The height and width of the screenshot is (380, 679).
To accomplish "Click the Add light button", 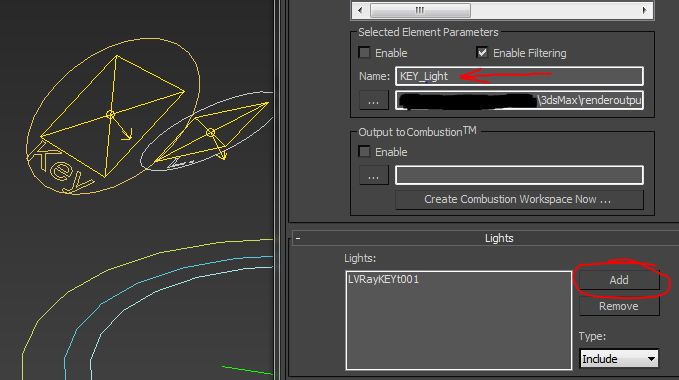I will pyautogui.click(x=619, y=280).
